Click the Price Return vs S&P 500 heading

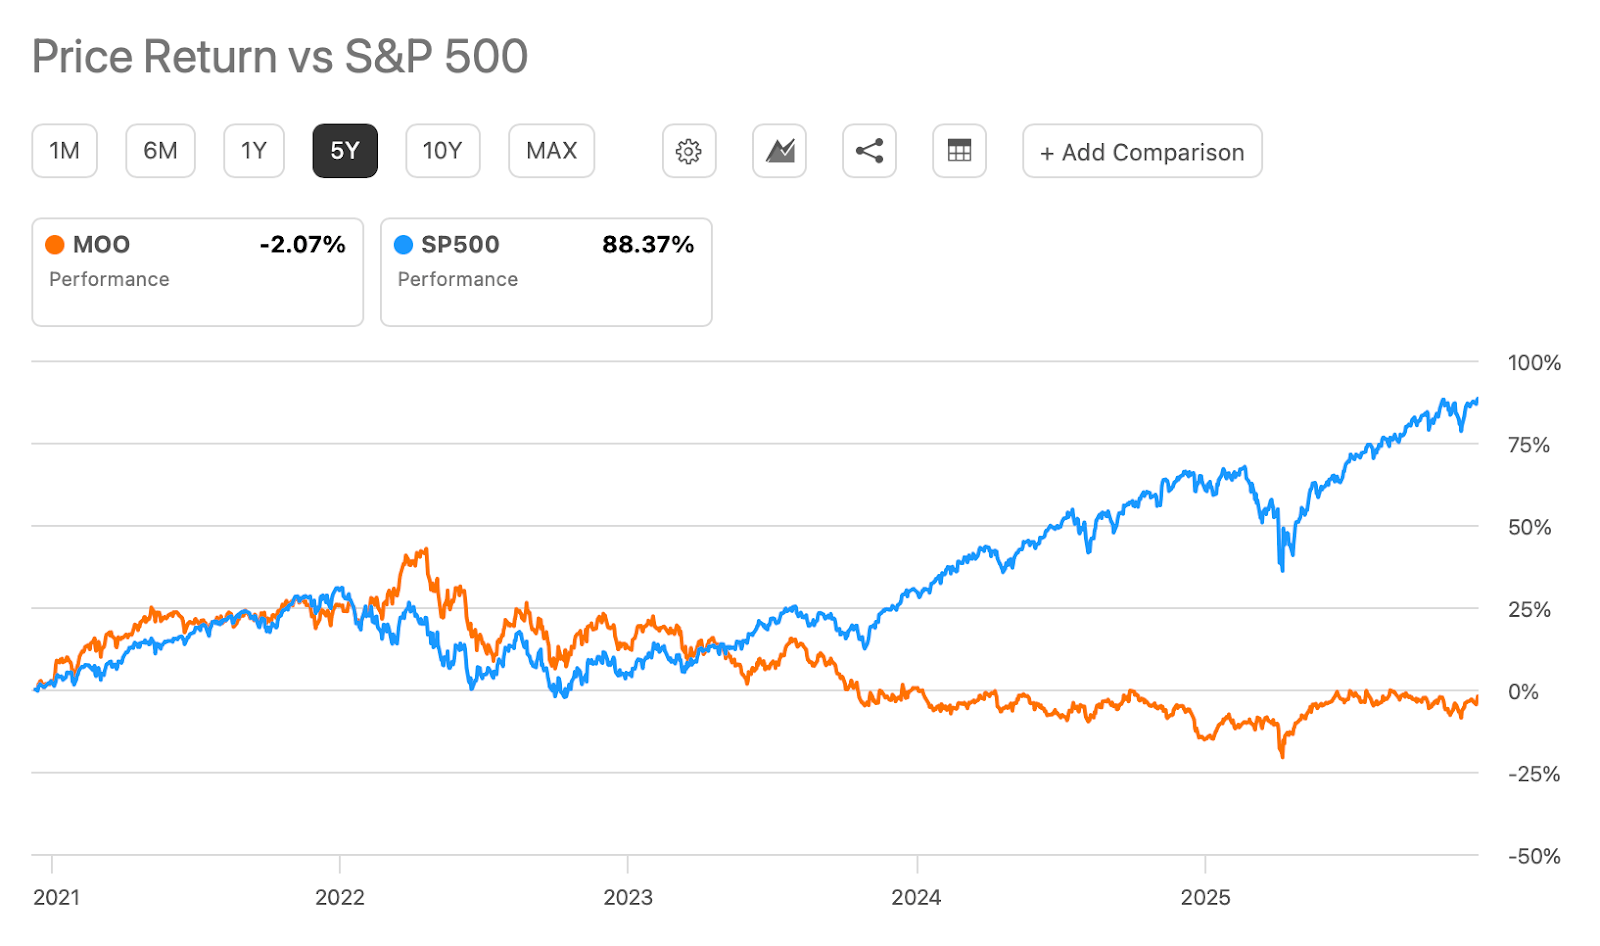[280, 57]
